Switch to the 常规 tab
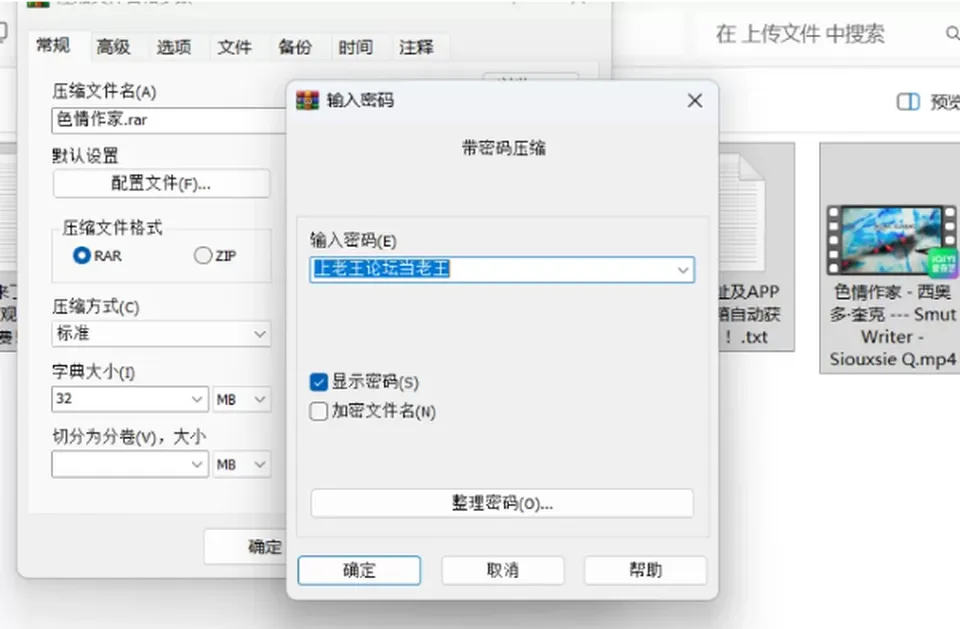 pos(53,45)
